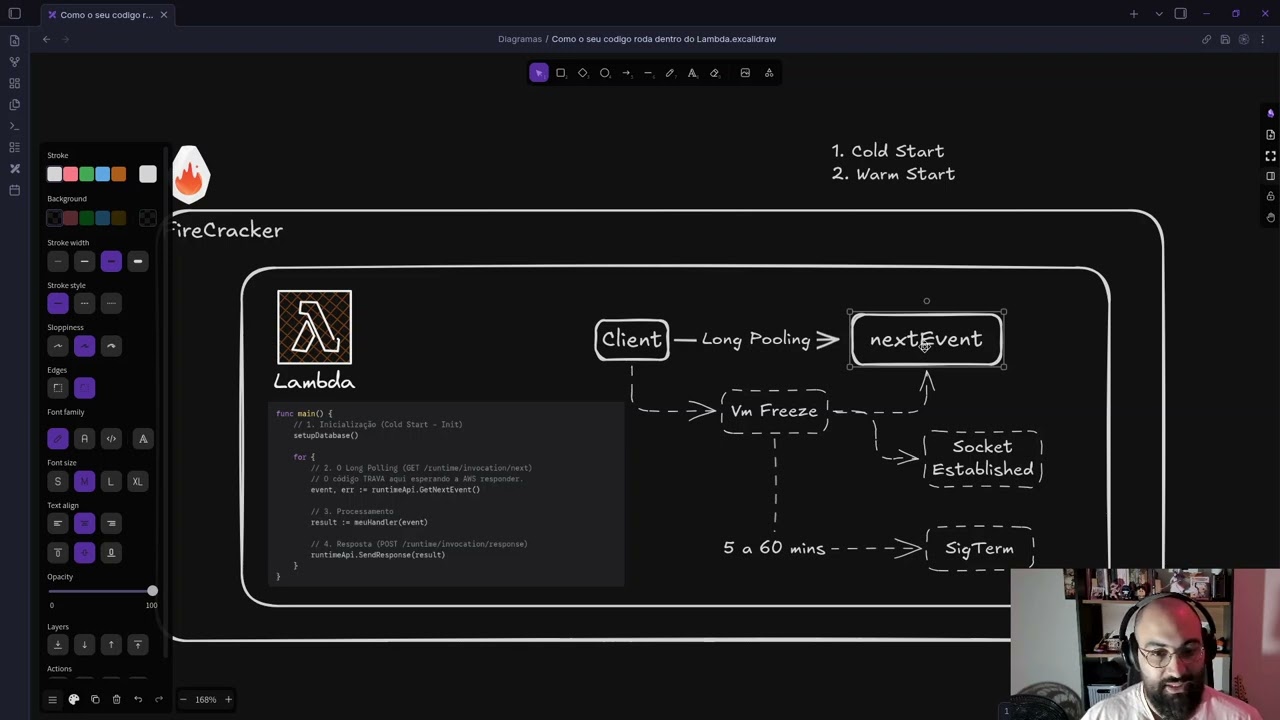The height and width of the screenshot is (720, 1280).
Task: Zoom in with the plus button
Action: [x=228, y=699]
